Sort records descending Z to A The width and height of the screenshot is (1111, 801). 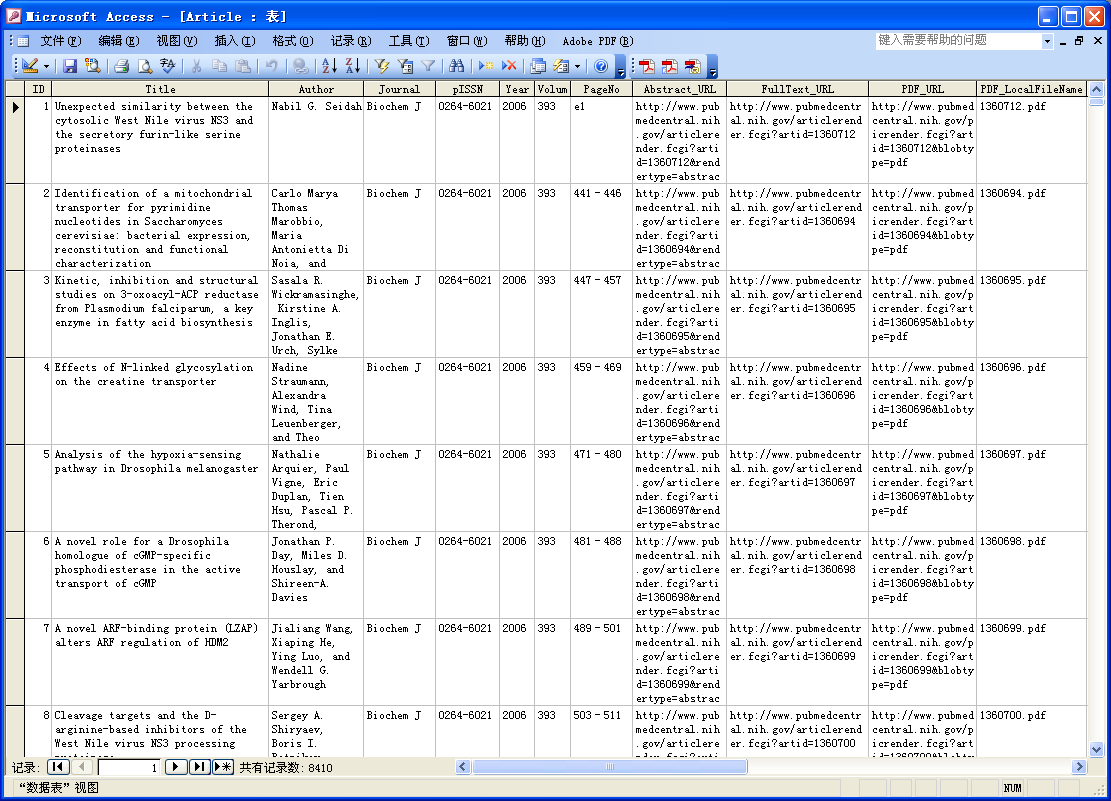(352, 66)
